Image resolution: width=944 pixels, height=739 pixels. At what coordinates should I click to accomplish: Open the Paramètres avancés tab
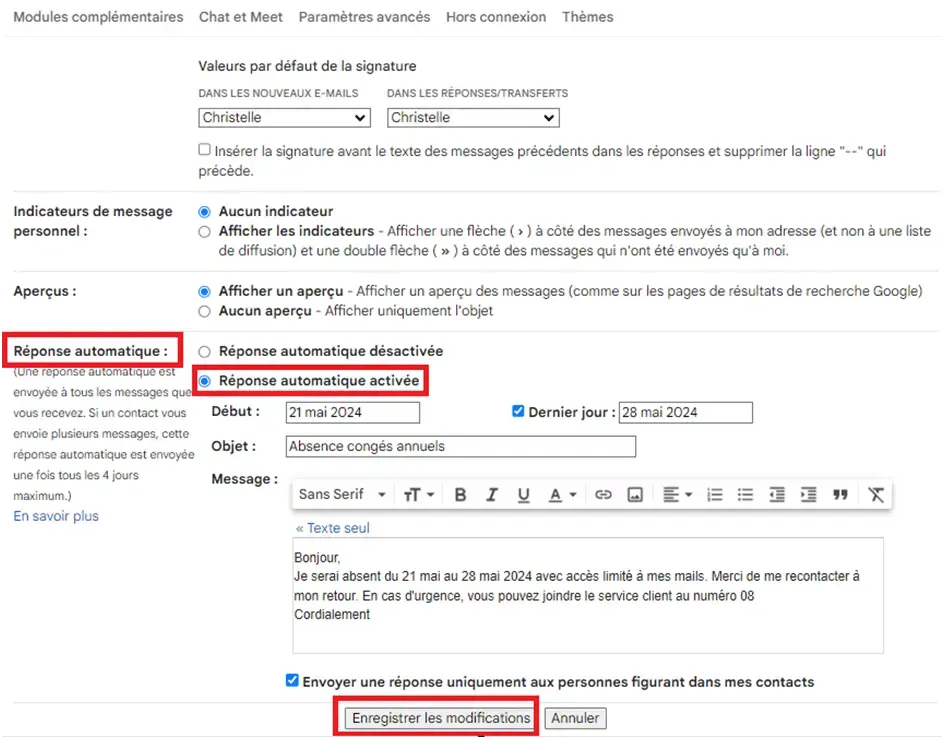pyautogui.click(x=364, y=17)
